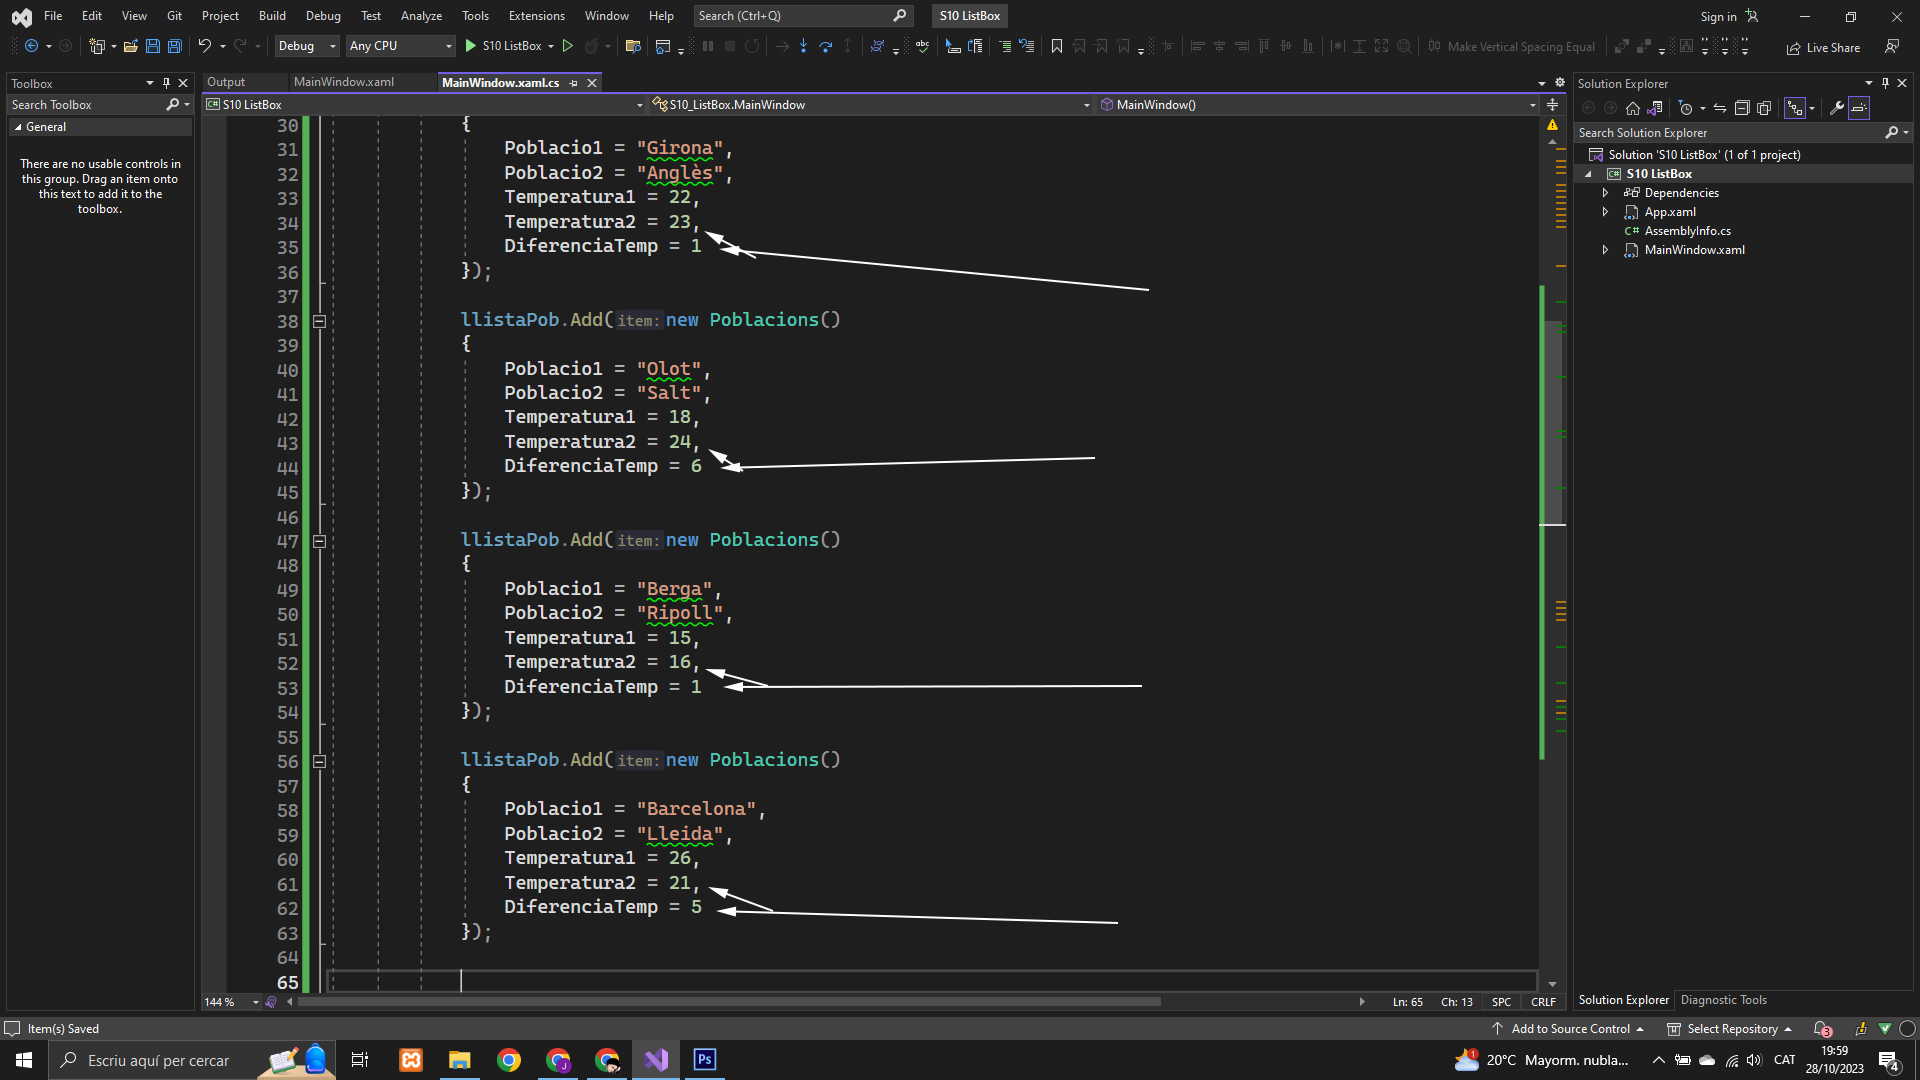Toggle Preview Selected Items in Solution Explorer
The image size is (1920, 1080).
(1859, 108)
